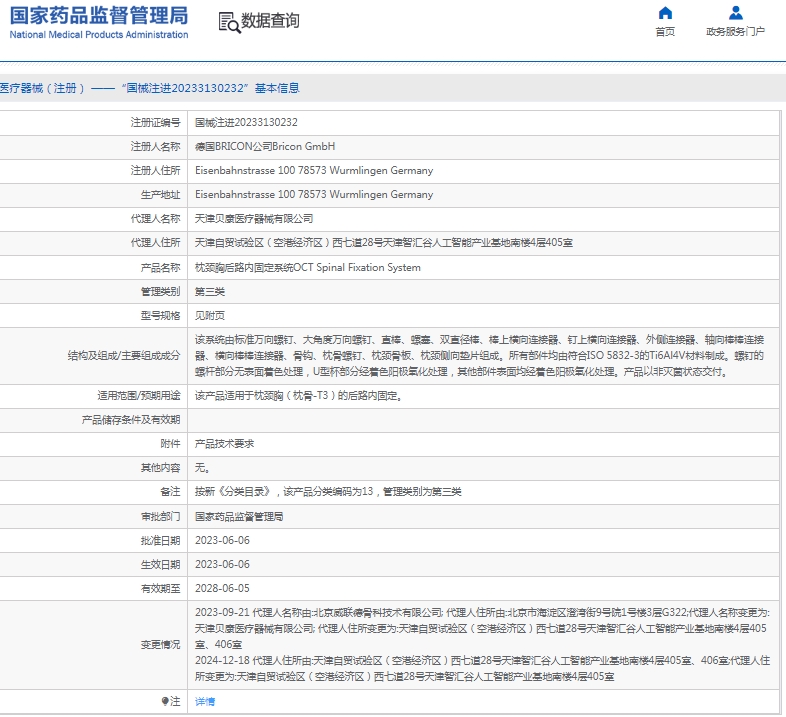Click the 备注 remark about 分类目录
Image resolution: width=786 pixels, height=717 pixels.
(328, 492)
